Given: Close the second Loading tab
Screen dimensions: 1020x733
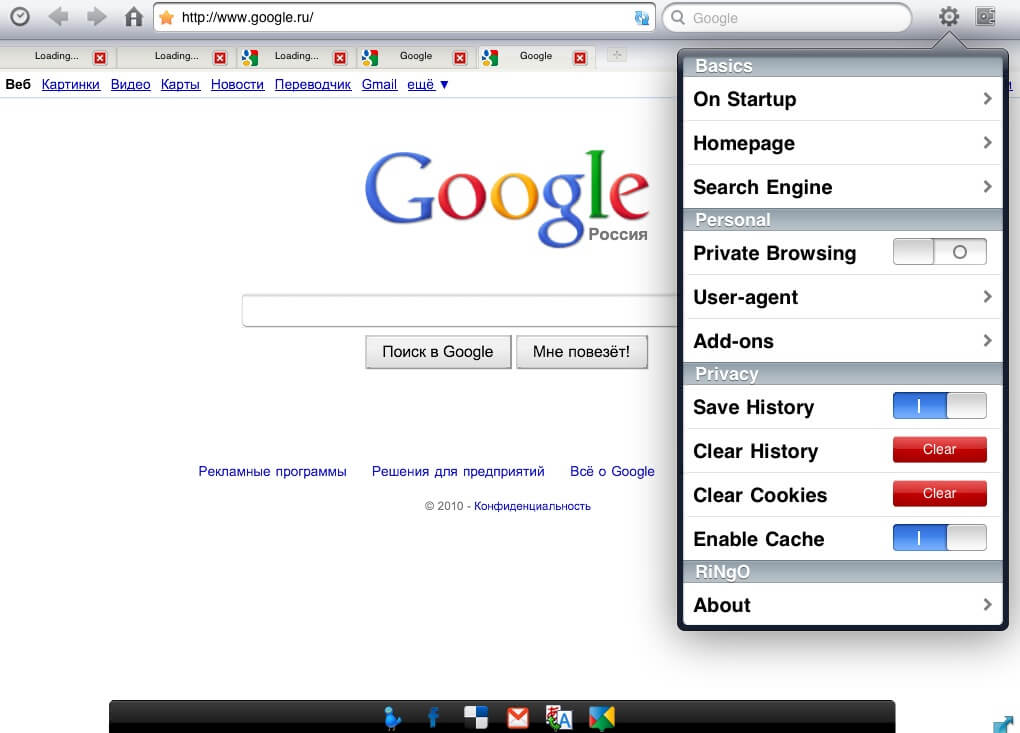Looking at the screenshot, I should coord(220,58).
